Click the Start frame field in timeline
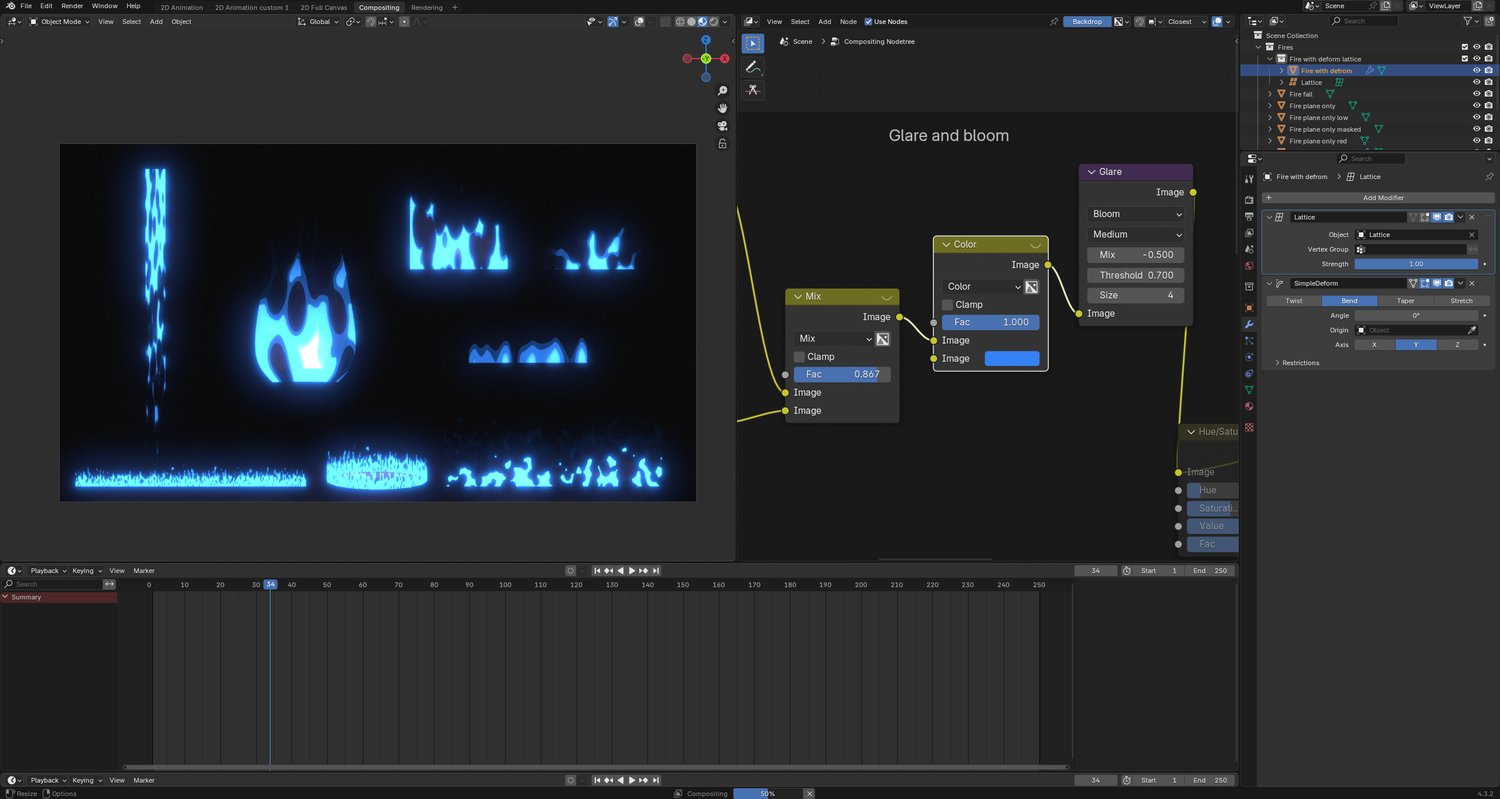The image size is (1500, 799). click(1158, 571)
